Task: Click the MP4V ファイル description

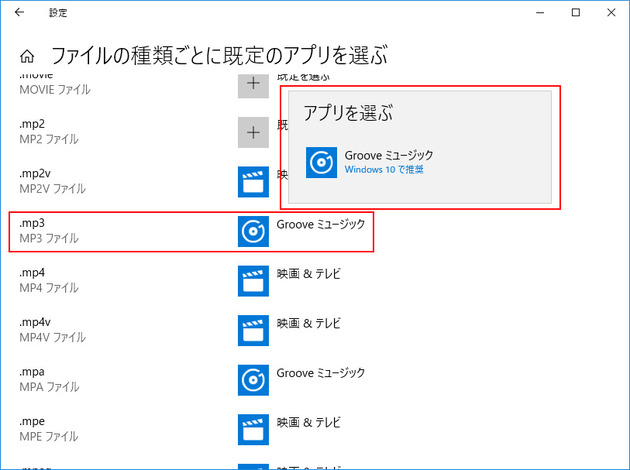Action: [x=53, y=337]
